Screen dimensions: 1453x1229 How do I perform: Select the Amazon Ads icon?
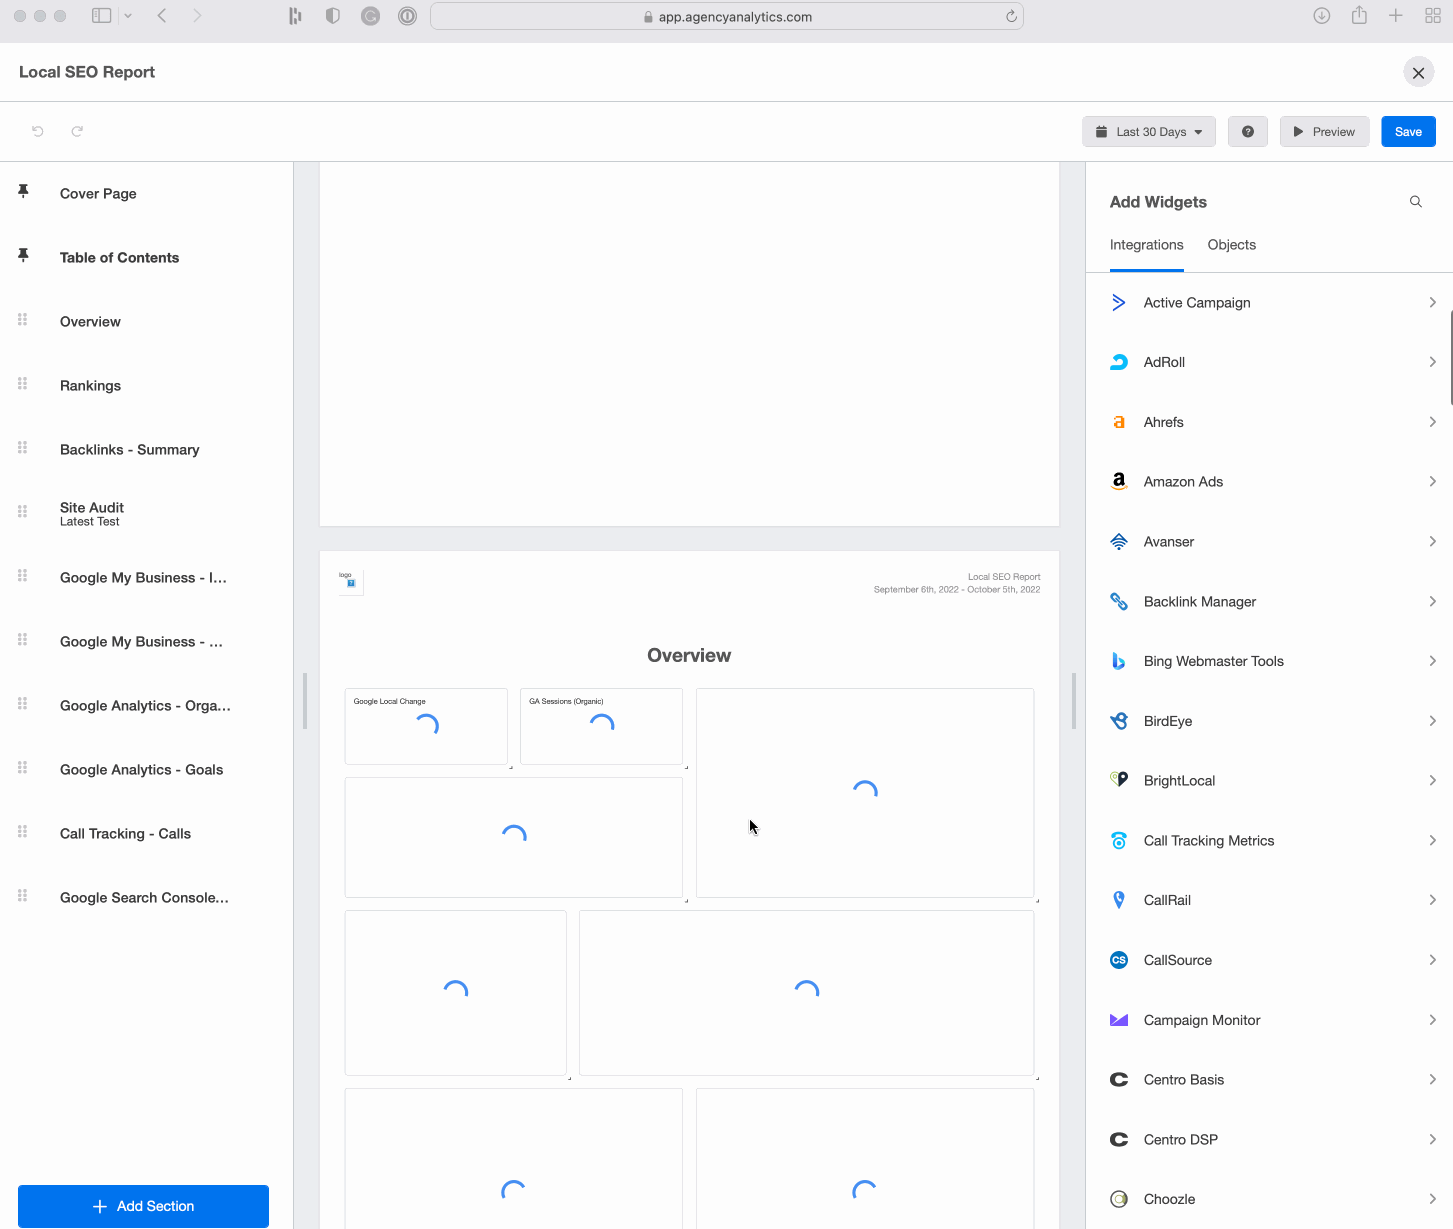(1118, 481)
